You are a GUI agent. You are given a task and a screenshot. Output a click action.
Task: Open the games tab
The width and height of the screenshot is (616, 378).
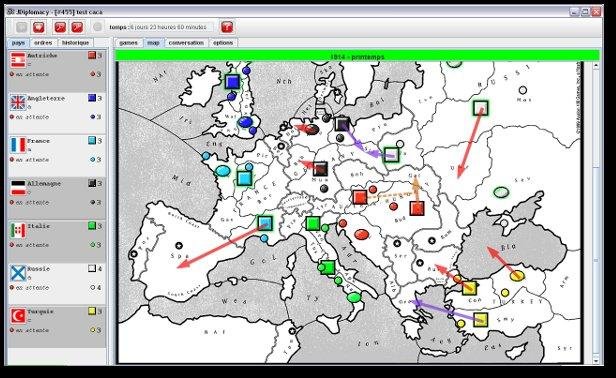(128, 42)
